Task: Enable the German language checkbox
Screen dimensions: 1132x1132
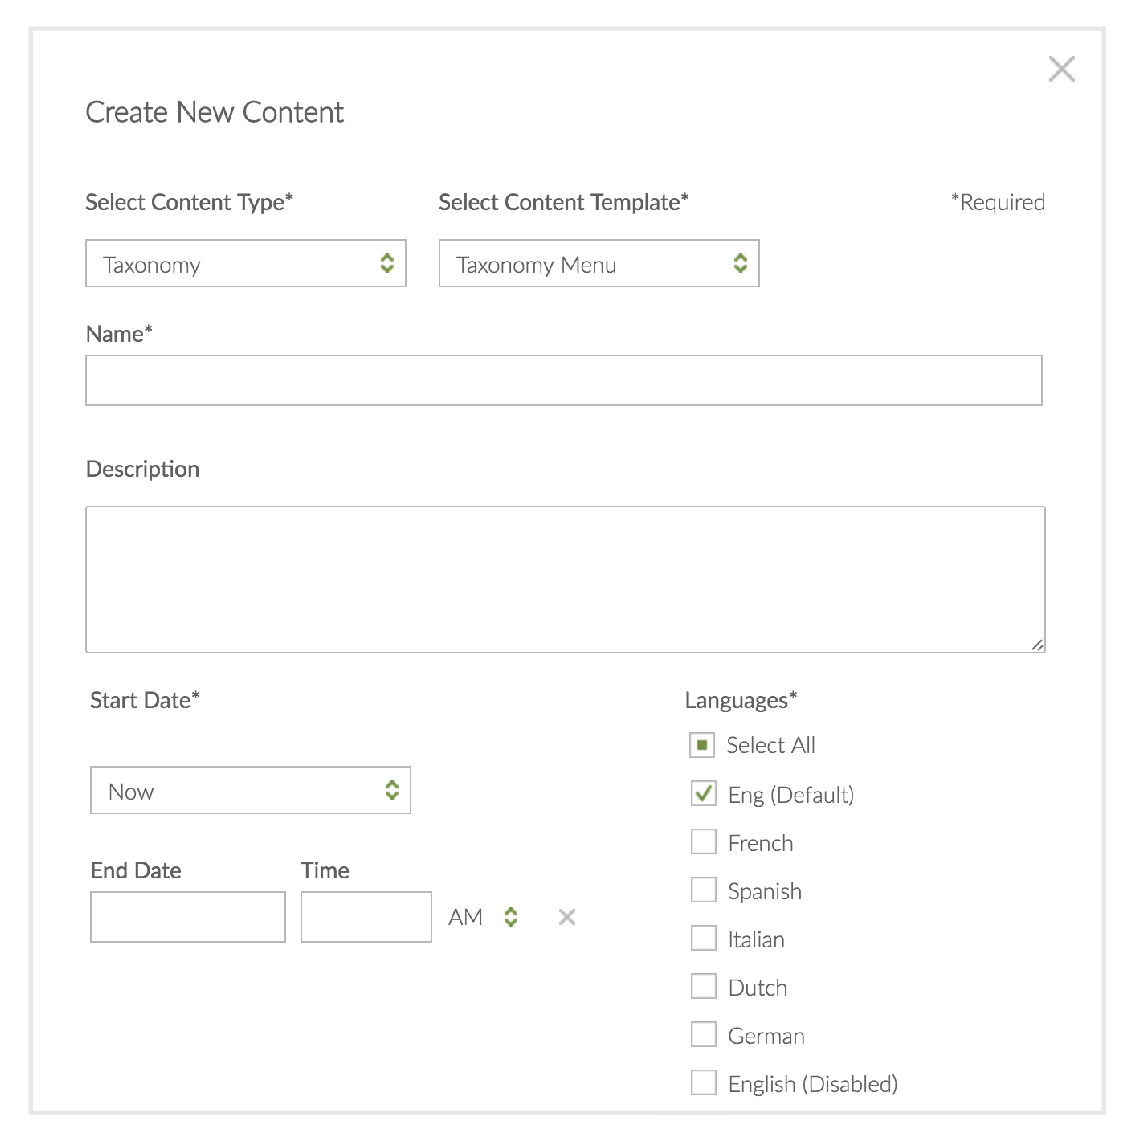Action: [704, 1035]
